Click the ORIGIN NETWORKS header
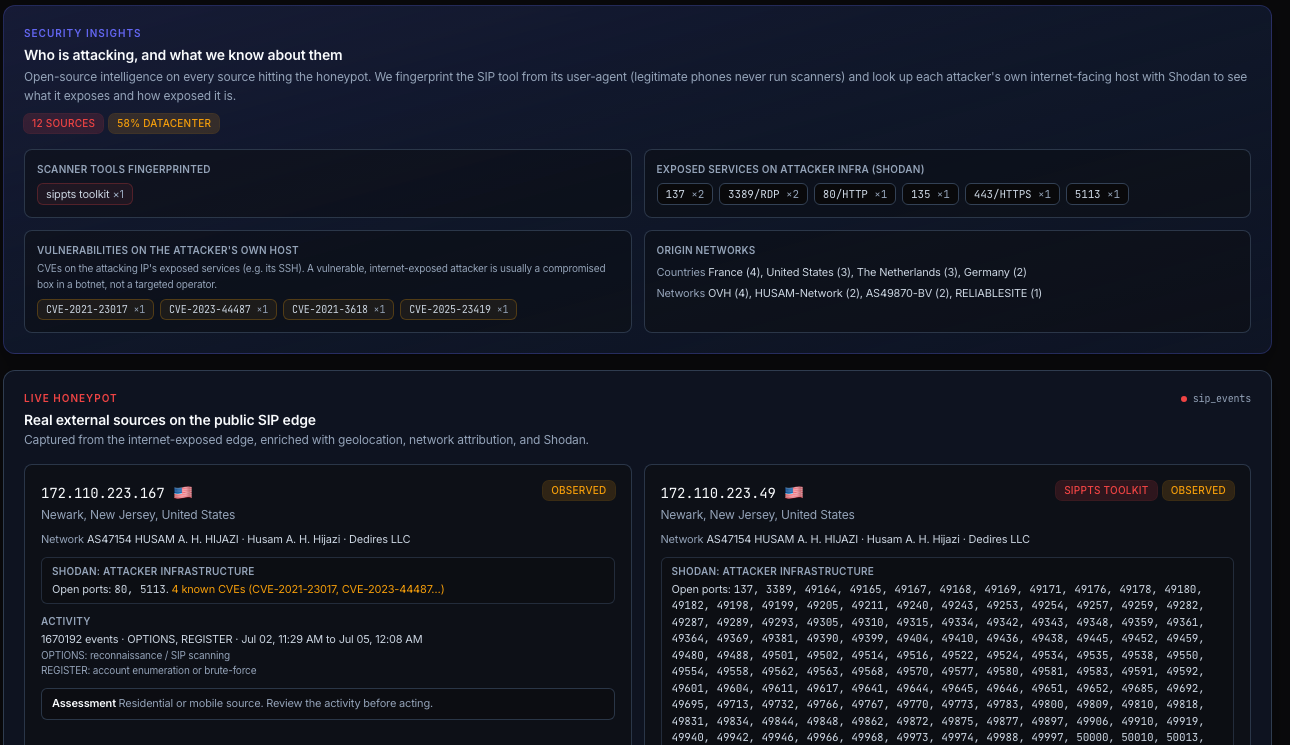This screenshot has height=745, width=1290. pyautogui.click(x=706, y=250)
